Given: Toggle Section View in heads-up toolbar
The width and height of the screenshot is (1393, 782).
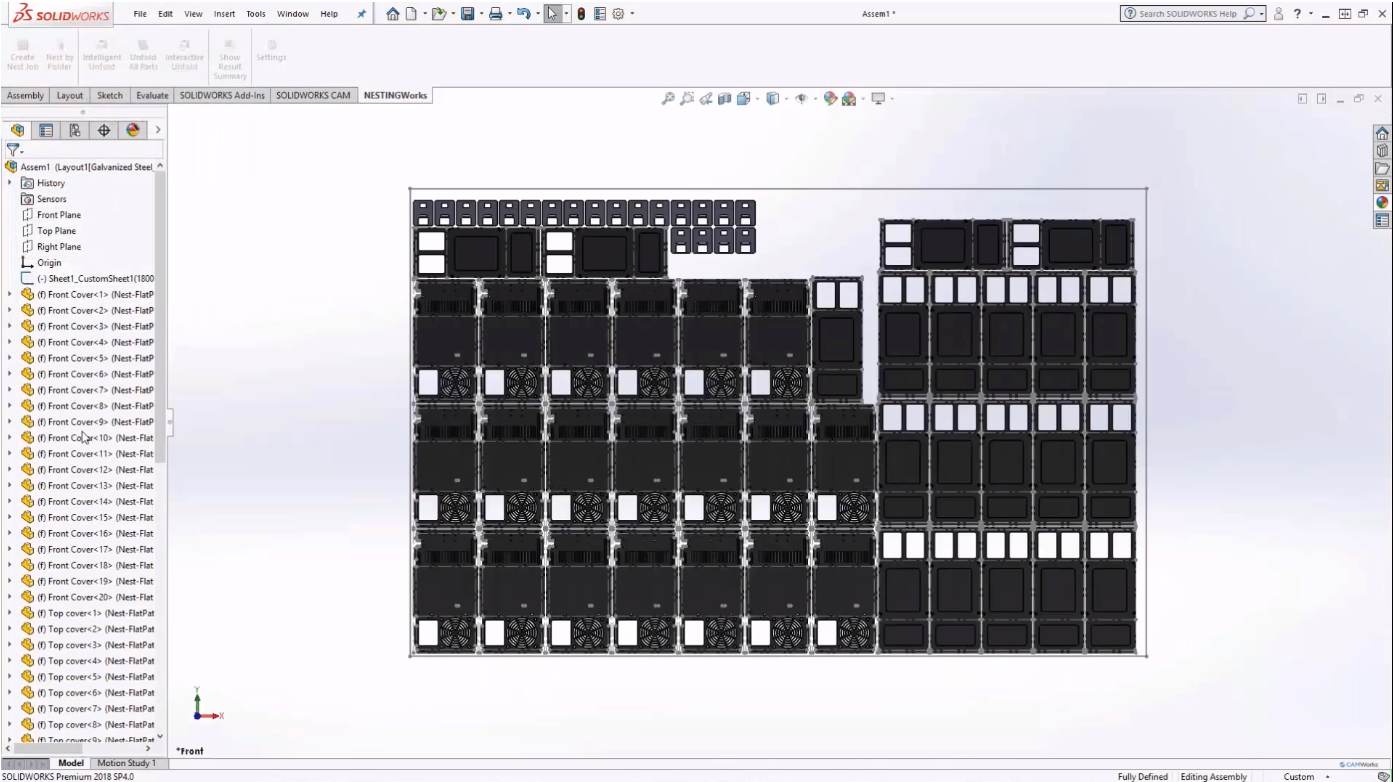Looking at the screenshot, I should pyautogui.click(x=724, y=98).
